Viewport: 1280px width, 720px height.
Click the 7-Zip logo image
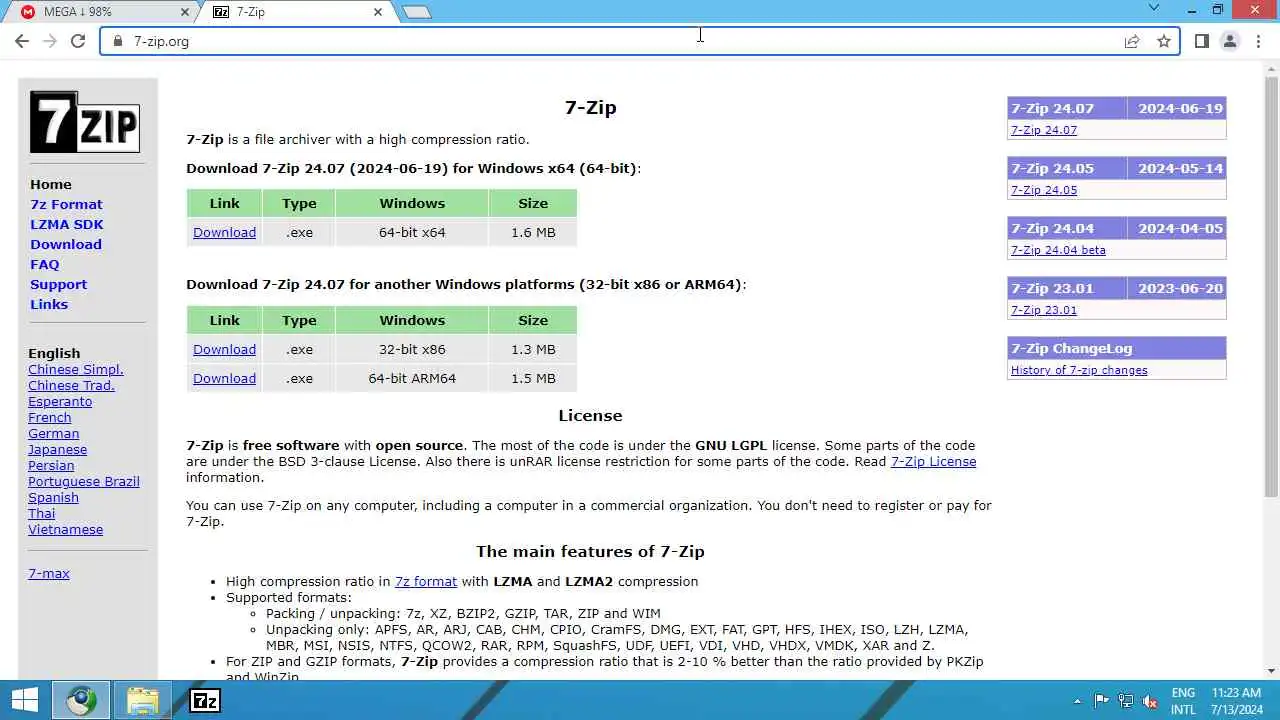tap(85, 121)
